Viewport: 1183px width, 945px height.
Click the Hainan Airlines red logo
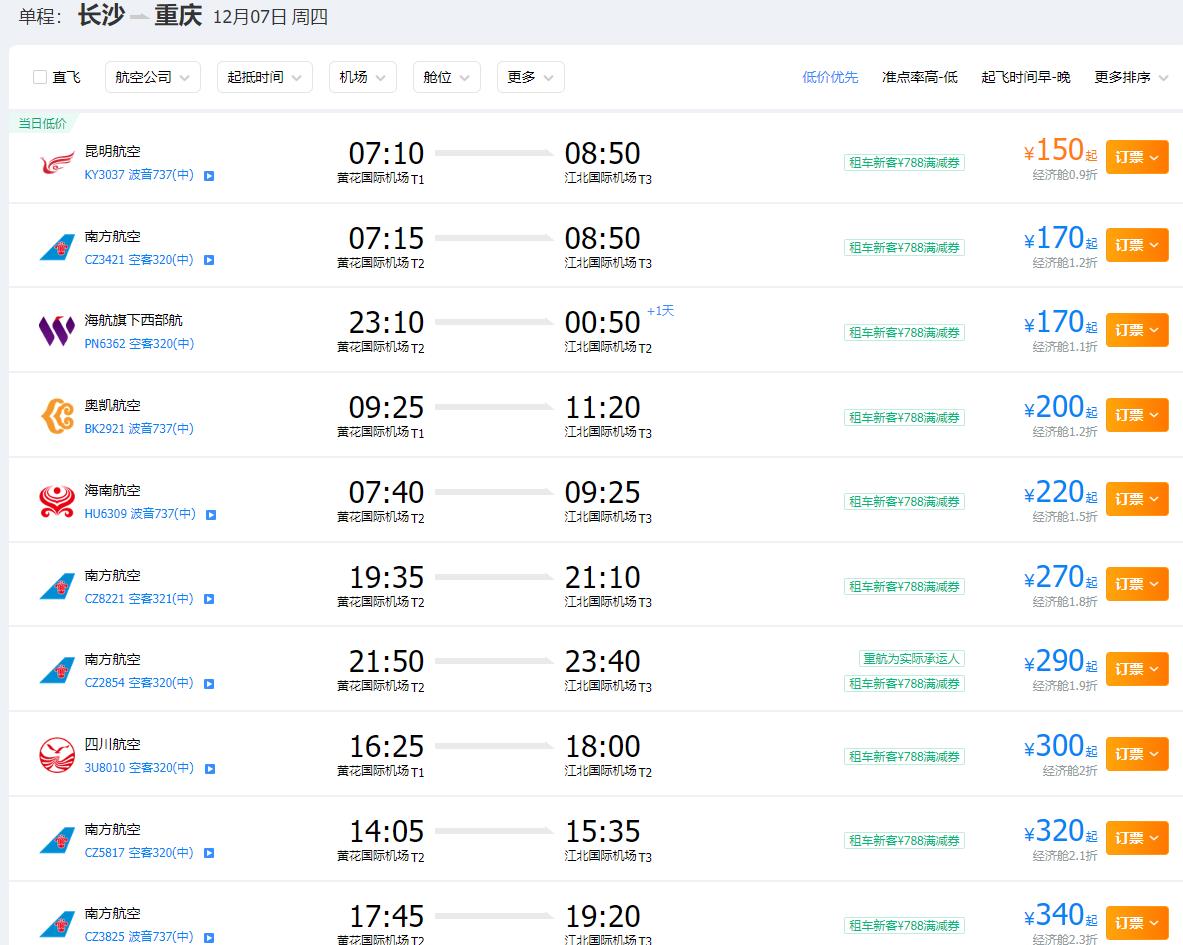[57, 501]
